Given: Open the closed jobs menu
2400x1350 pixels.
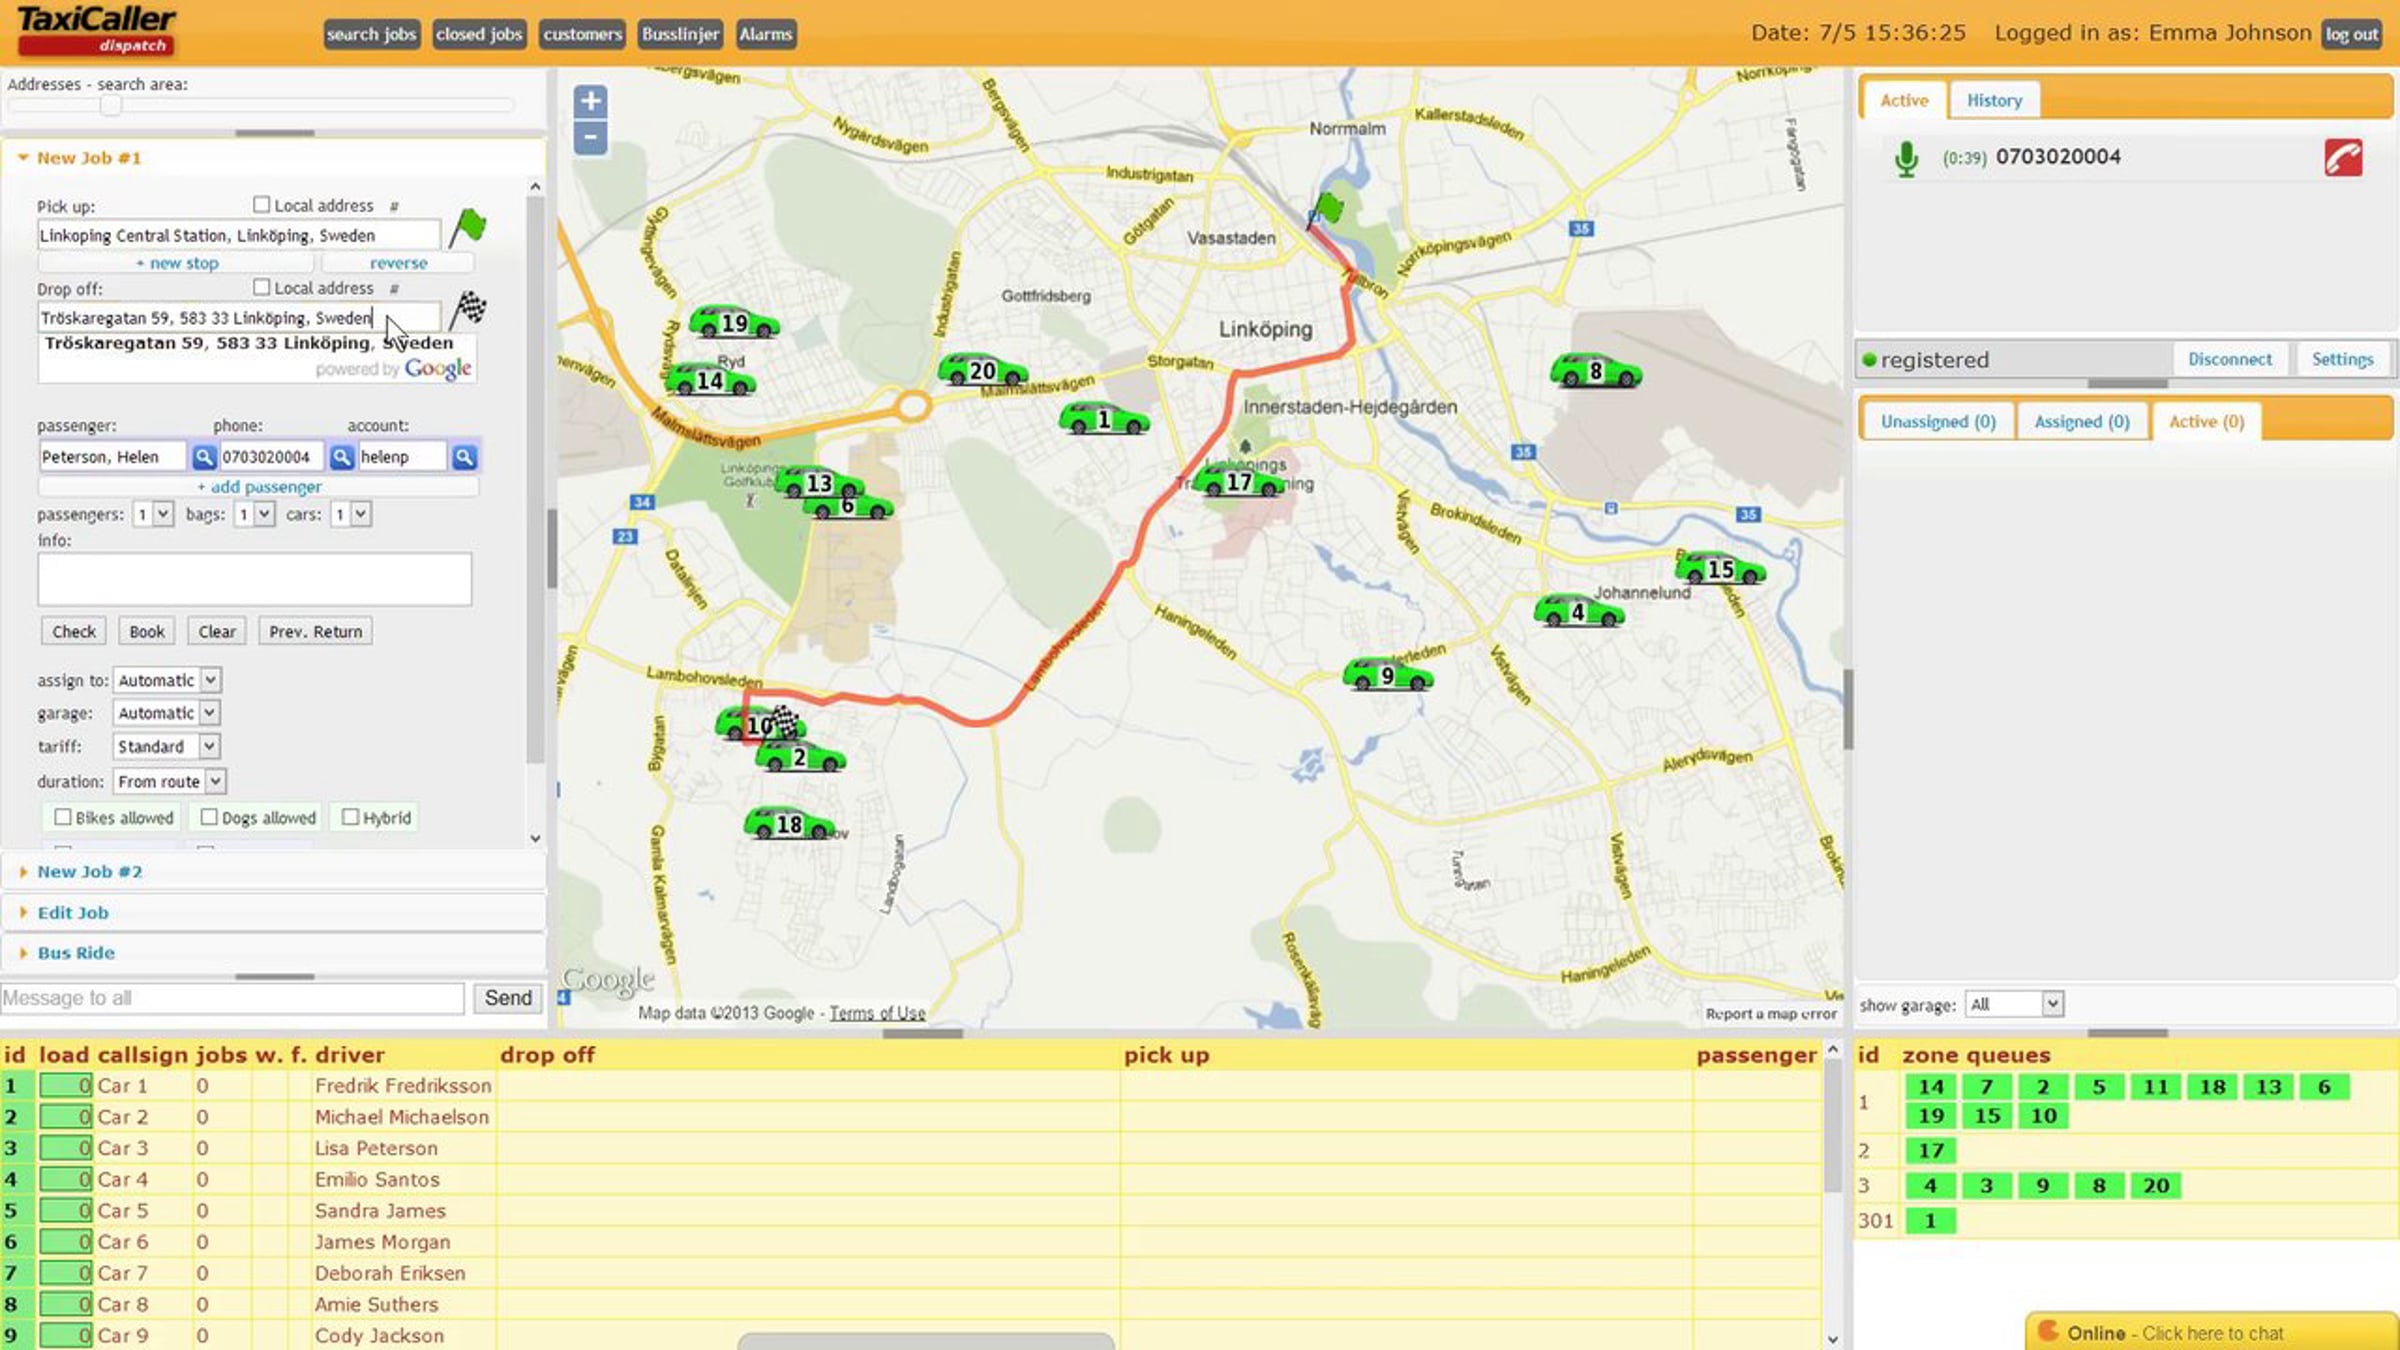Looking at the screenshot, I should coord(479,34).
